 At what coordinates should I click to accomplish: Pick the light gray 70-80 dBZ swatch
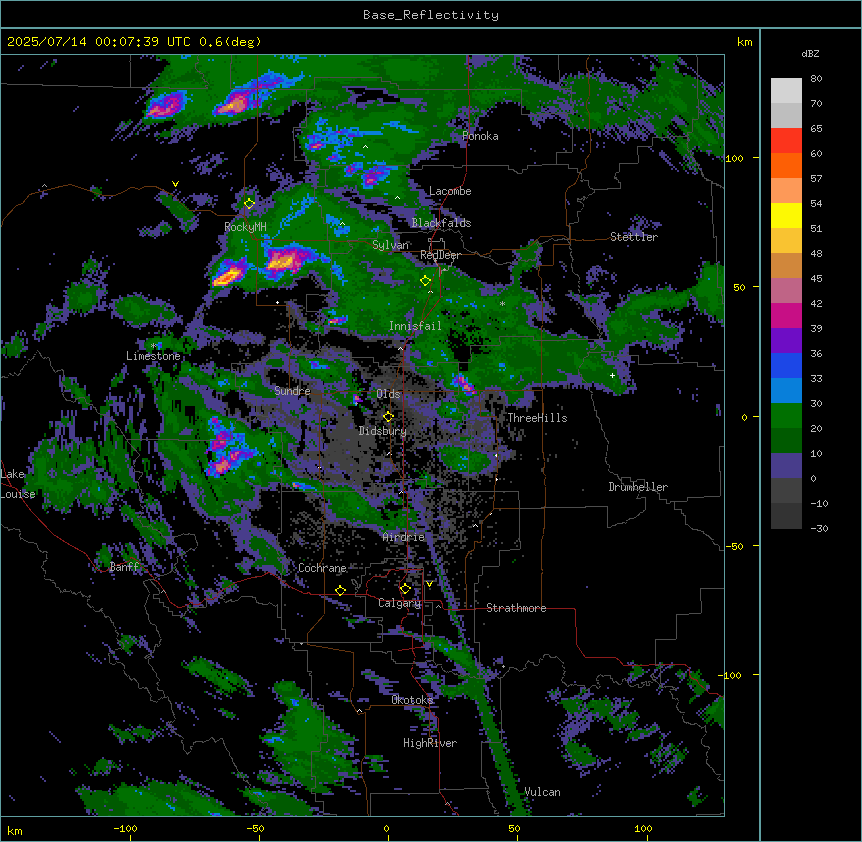(x=786, y=91)
